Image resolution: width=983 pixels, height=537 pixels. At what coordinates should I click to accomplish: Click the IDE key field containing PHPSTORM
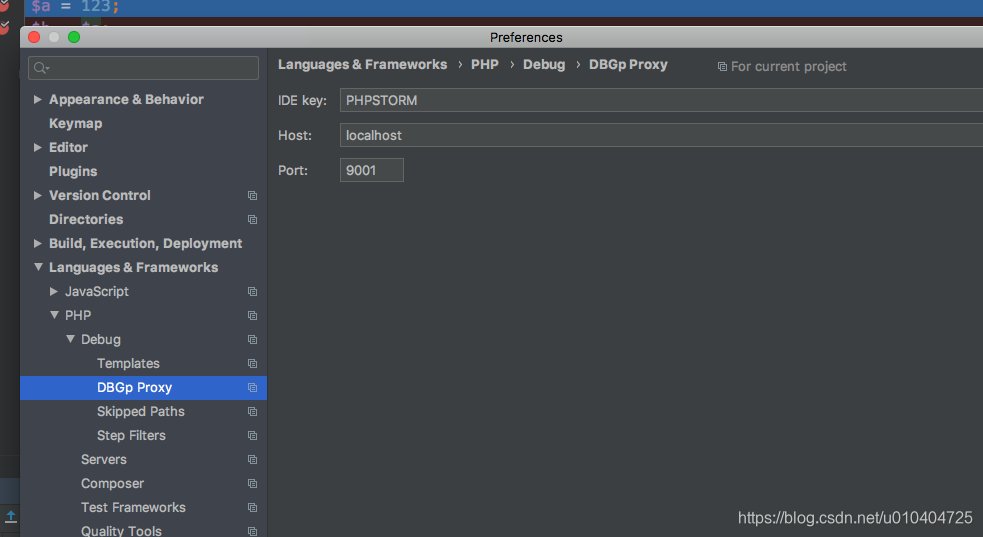pyautogui.click(x=661, y=100)
